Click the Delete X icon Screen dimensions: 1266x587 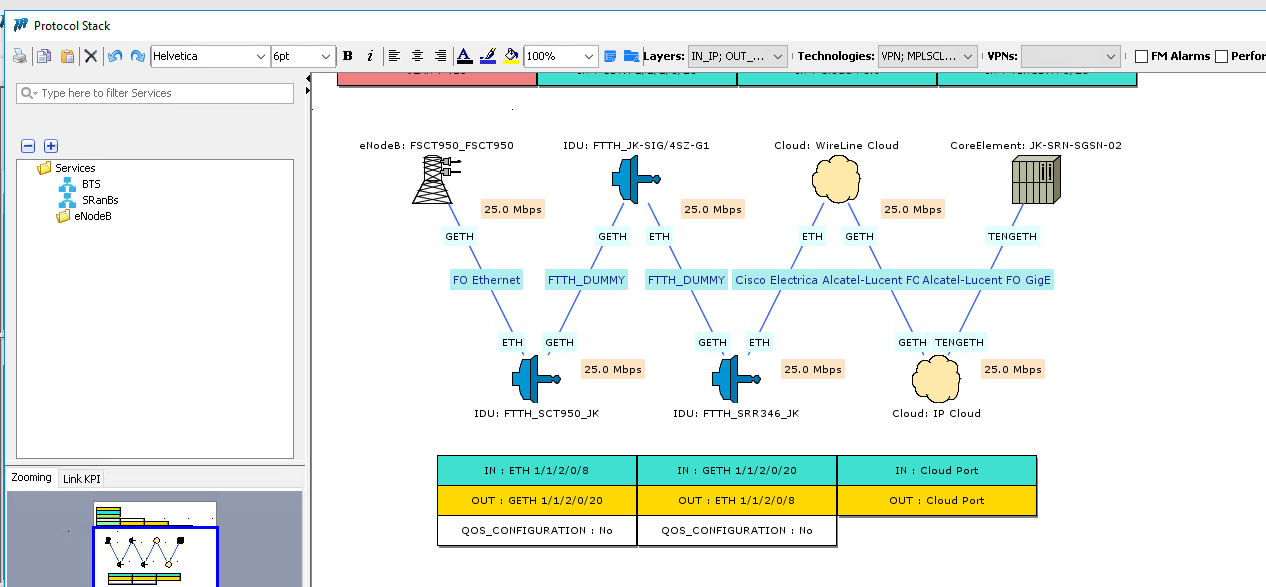point(91,56)
